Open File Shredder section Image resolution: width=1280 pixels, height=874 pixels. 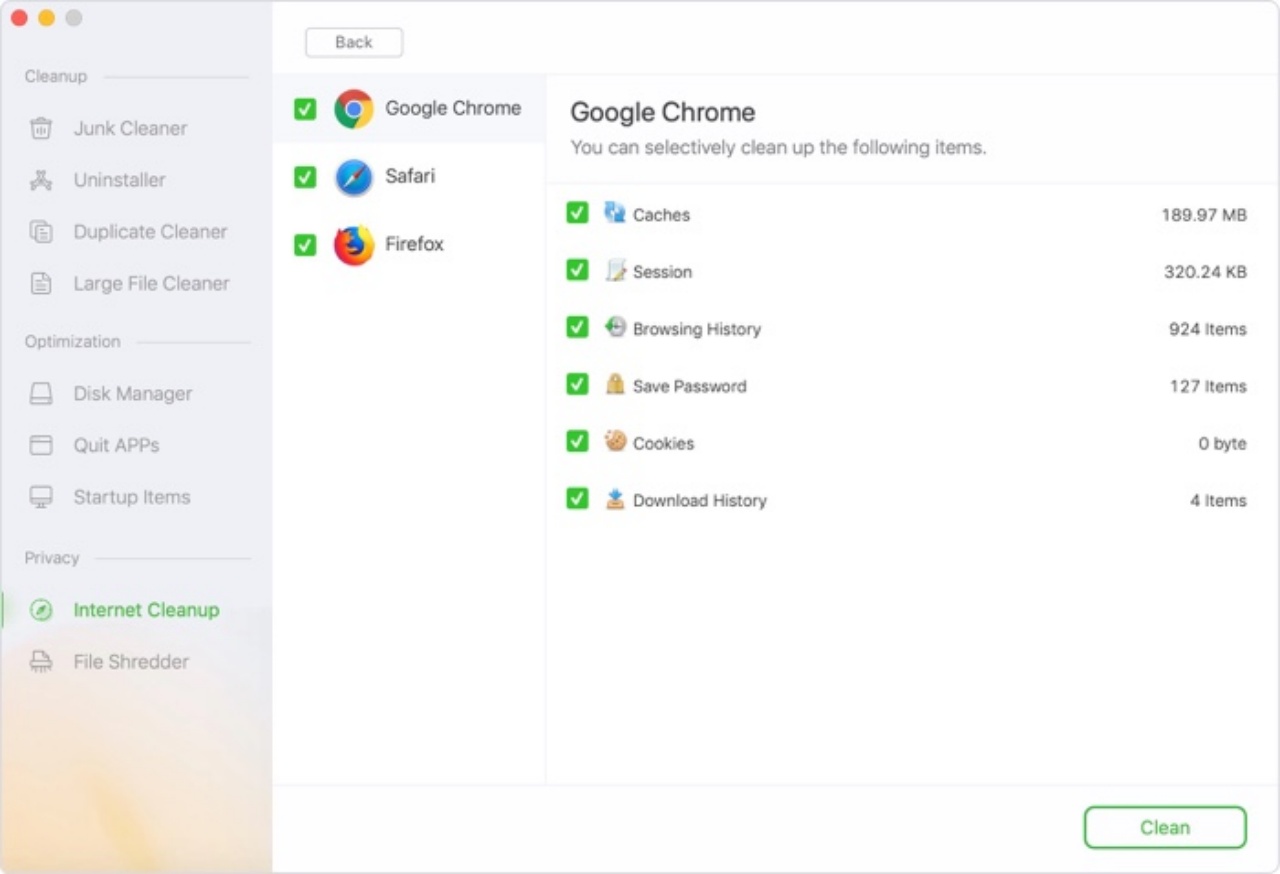tap(131, 662)
